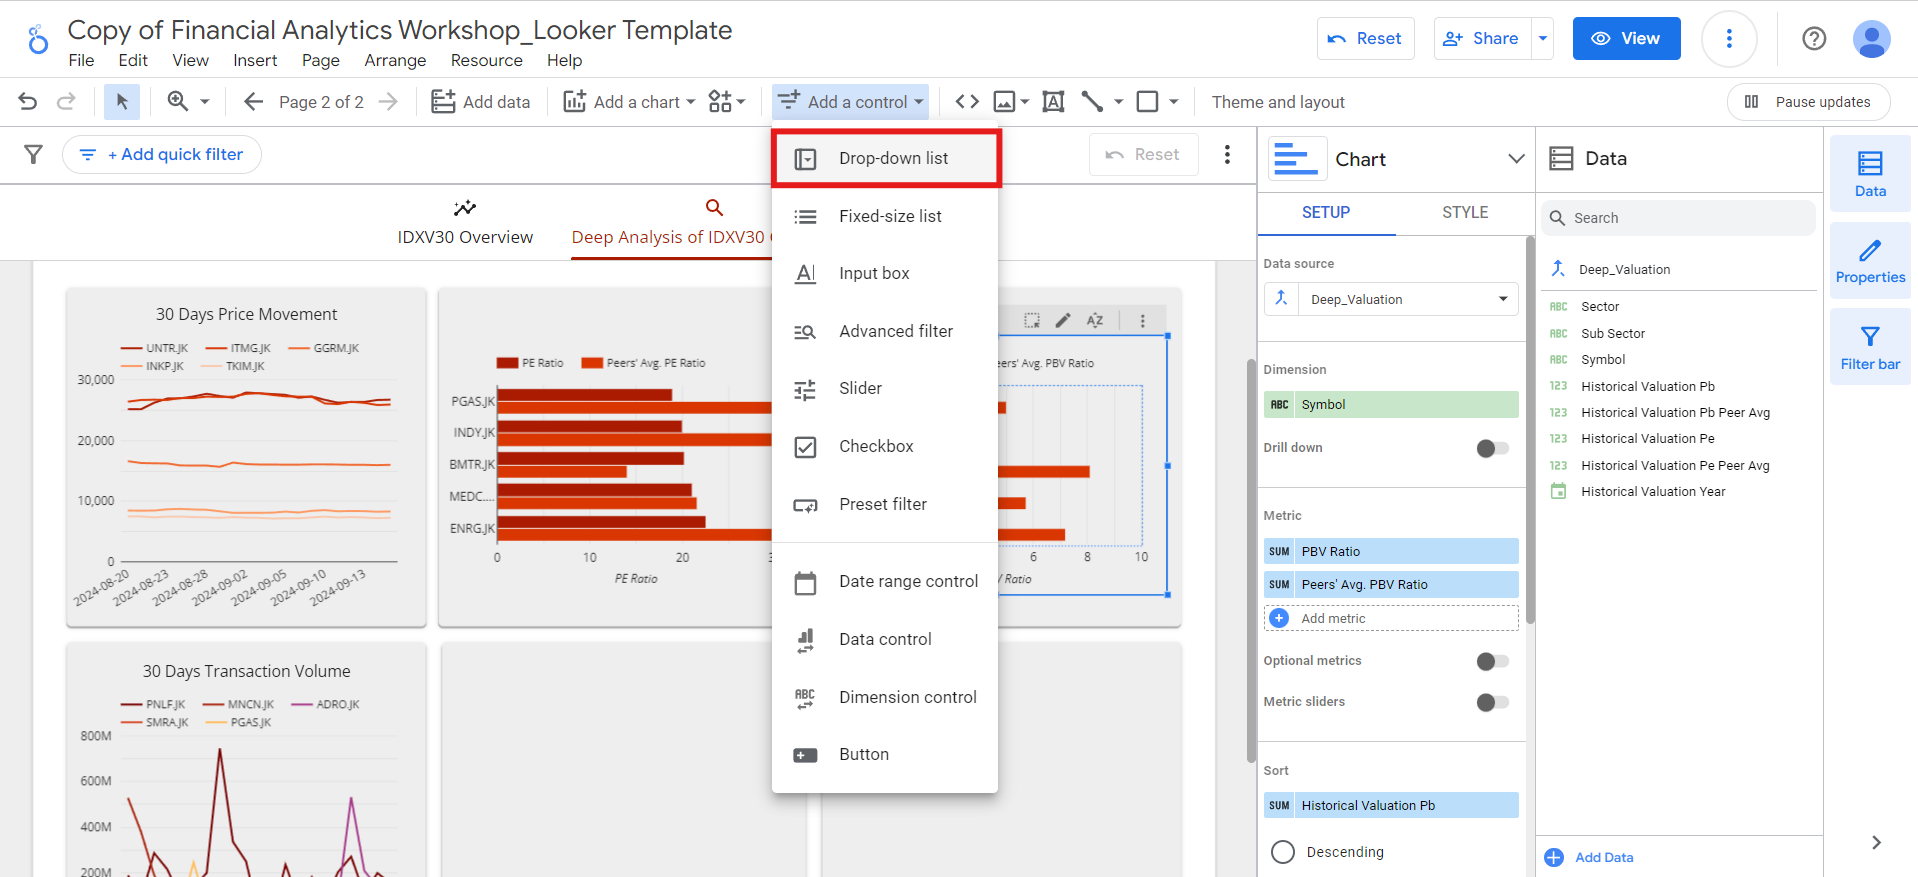
Task: Click Looker Studio logo
Action: click(38, 39)
